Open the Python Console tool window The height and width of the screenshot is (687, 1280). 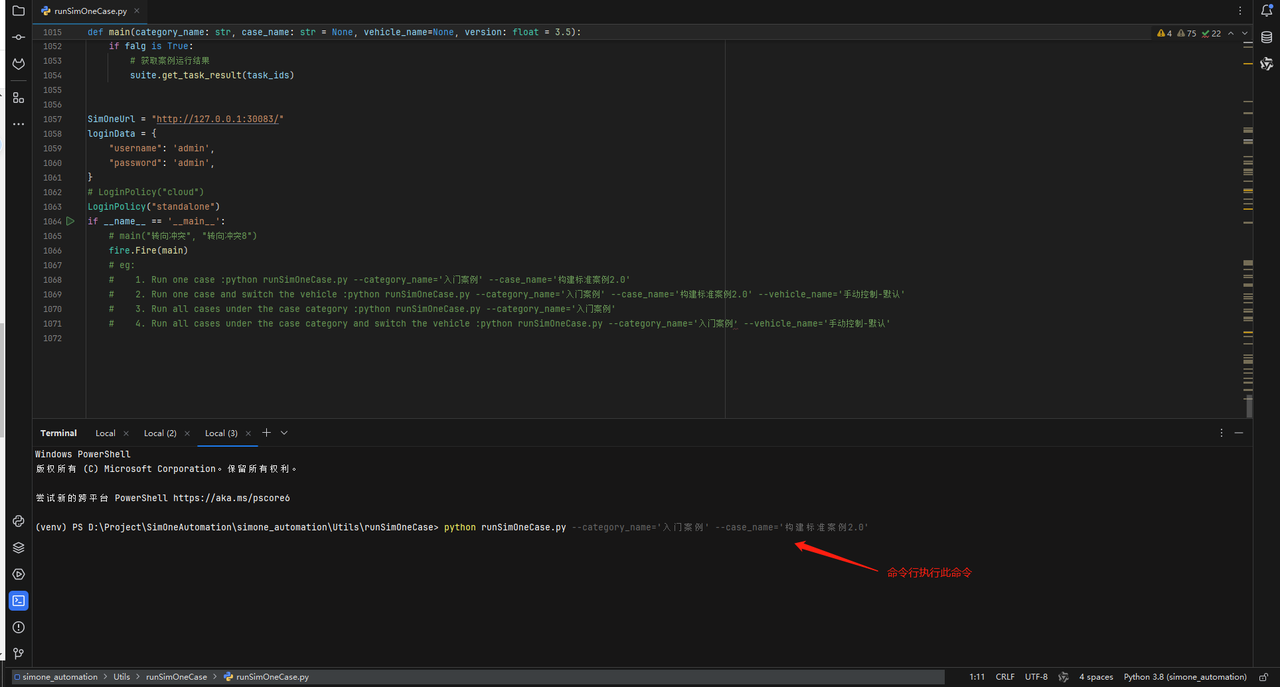pyautogui.click(x=18, y=521)
